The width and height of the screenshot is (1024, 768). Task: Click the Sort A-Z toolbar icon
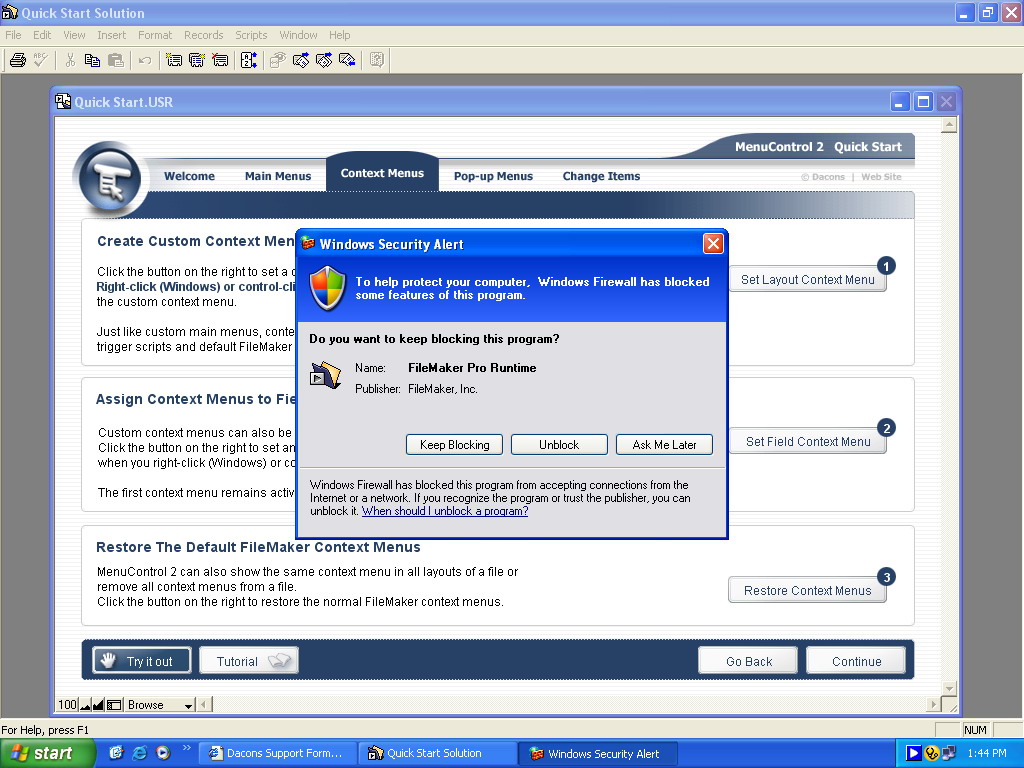tap(249, 60)
